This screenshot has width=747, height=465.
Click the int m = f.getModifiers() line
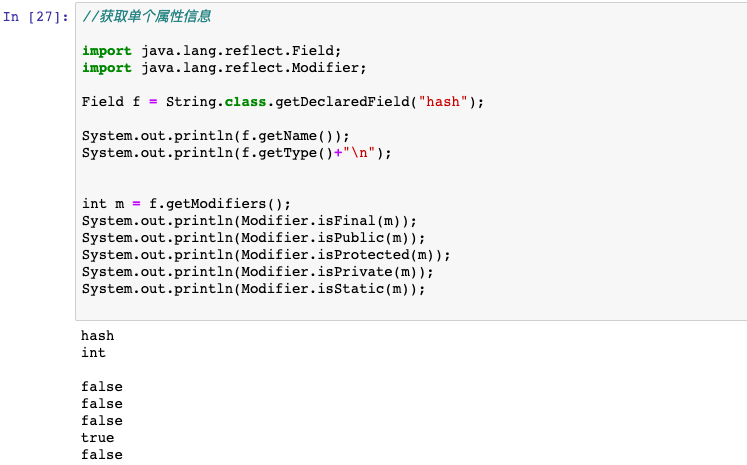186,204
